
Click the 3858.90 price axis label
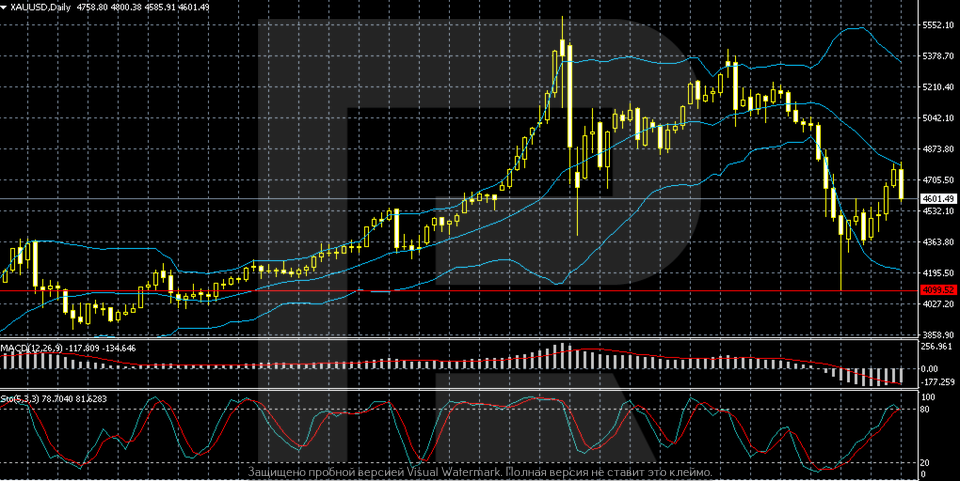click(x=939, y=335)
